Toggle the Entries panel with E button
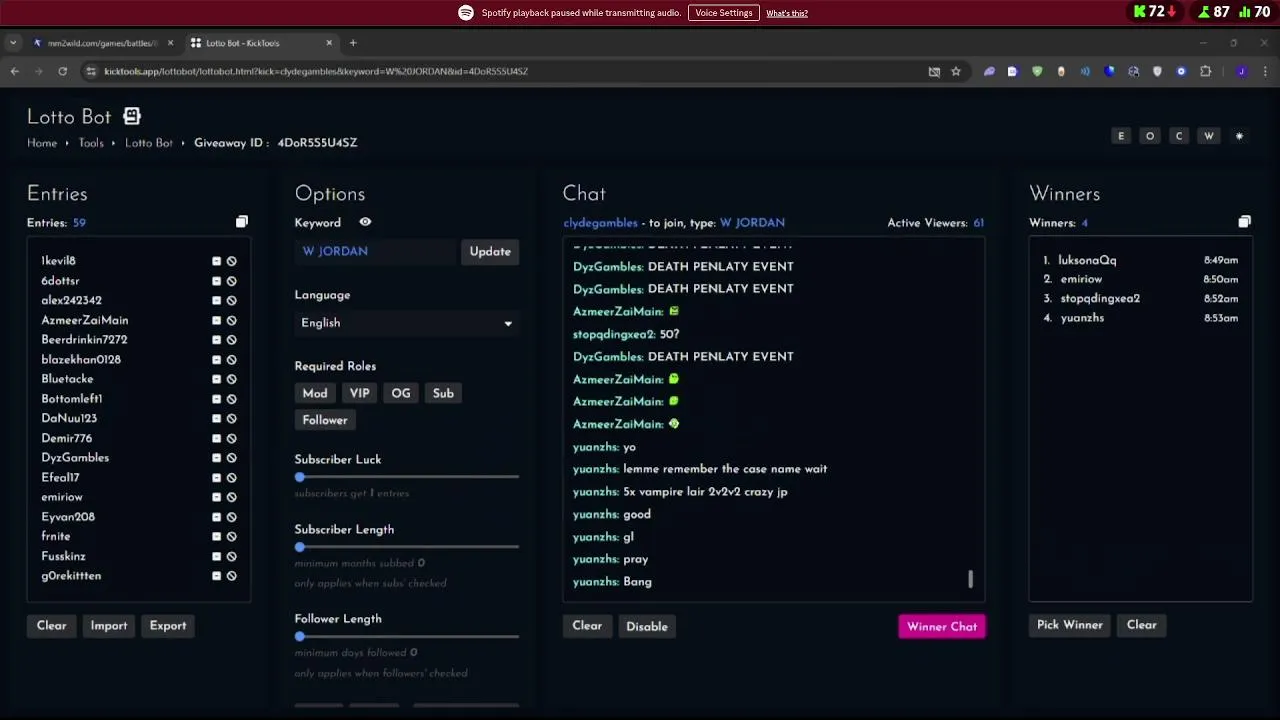1280x720 pixels. point(1121,136)
